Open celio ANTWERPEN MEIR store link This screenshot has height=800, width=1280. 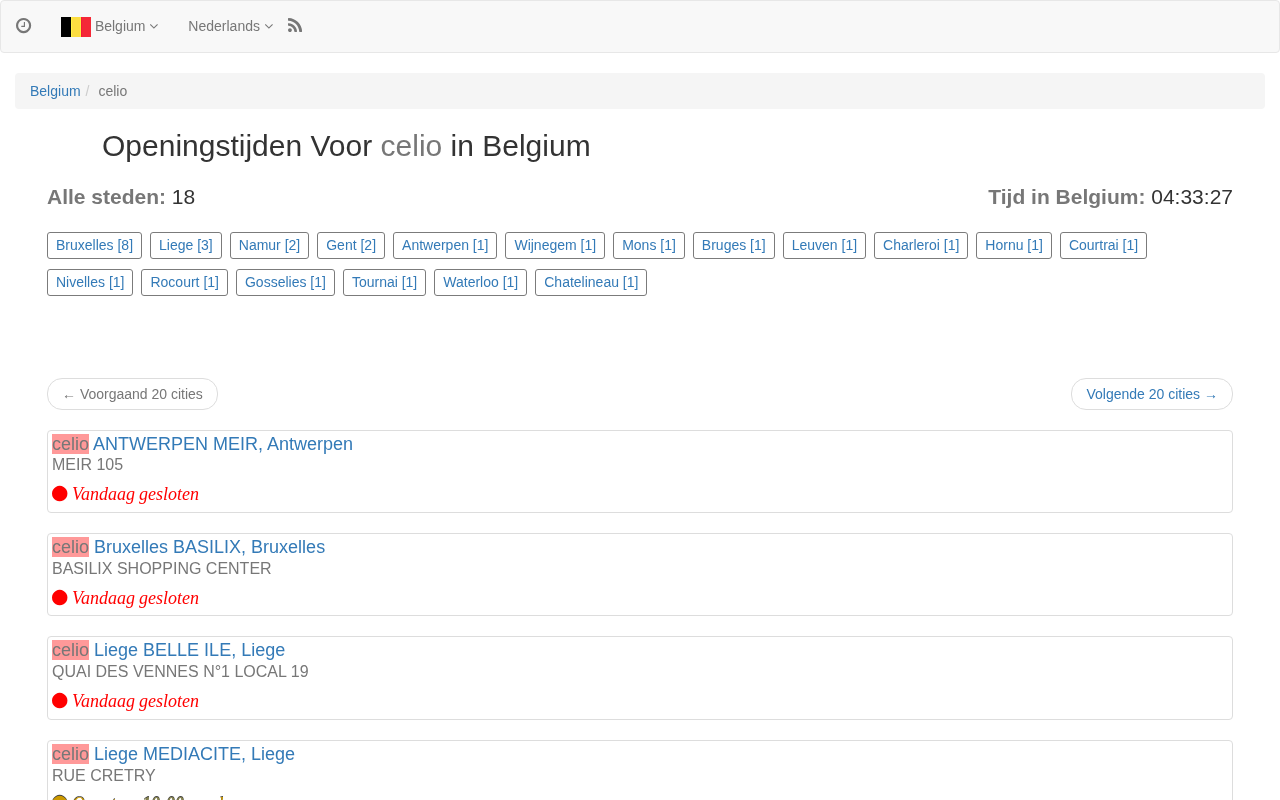point(202,444)
